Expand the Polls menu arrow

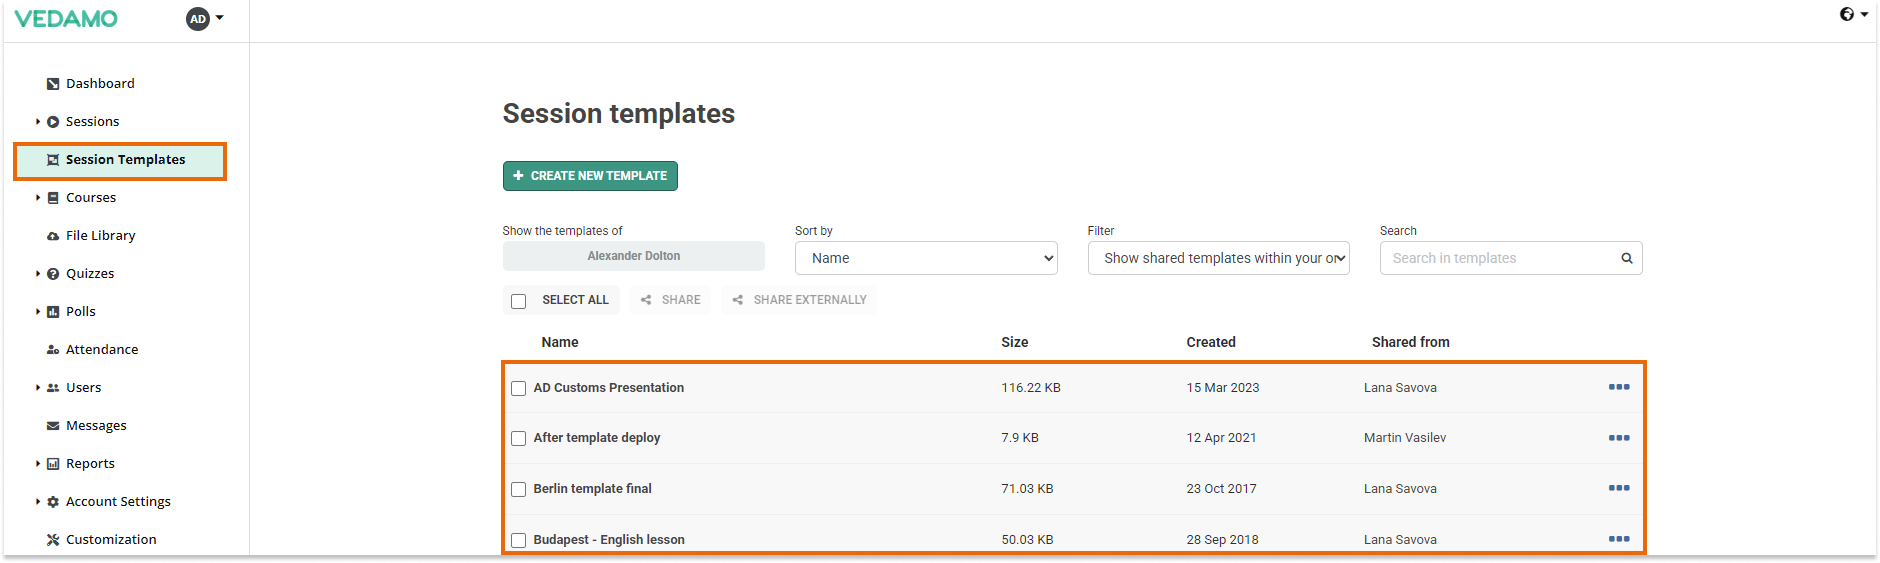click(38, 312)
